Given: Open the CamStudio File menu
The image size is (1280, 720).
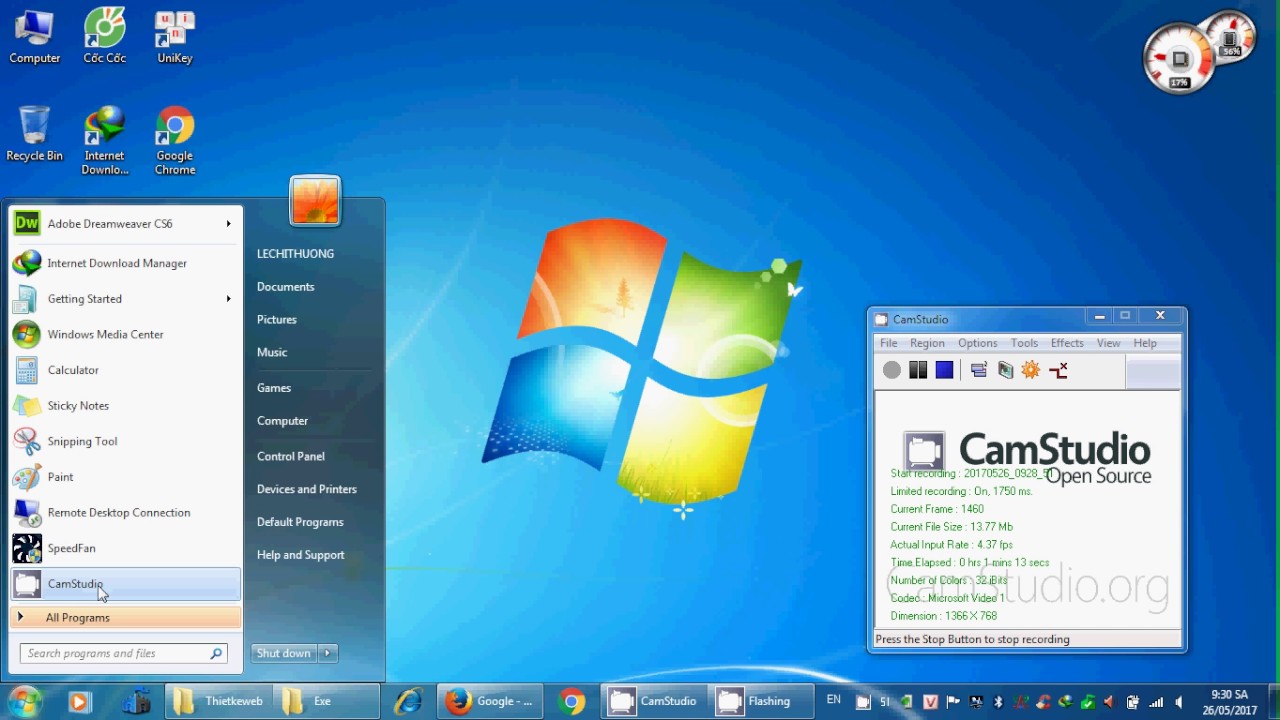Looking at the screenshot, I should 888,343.
